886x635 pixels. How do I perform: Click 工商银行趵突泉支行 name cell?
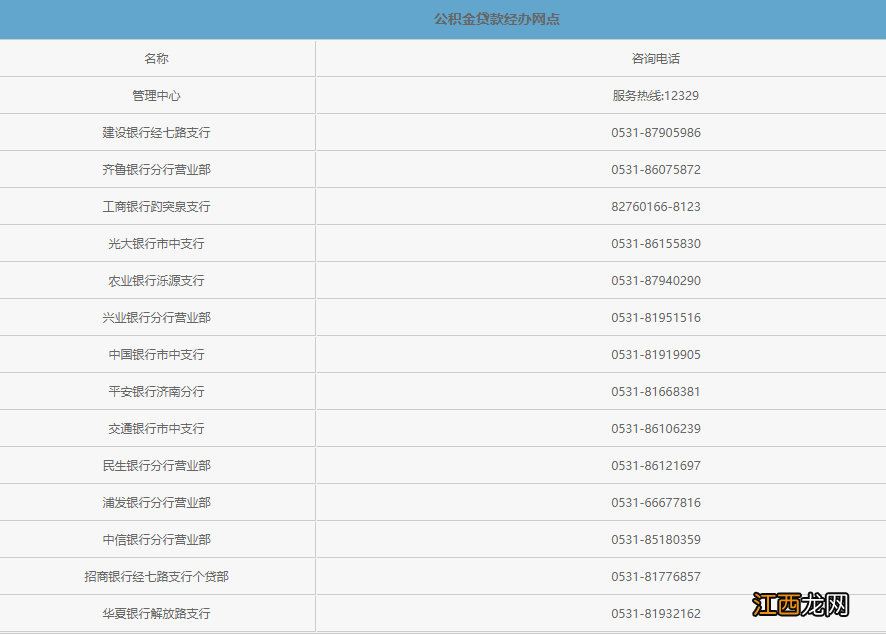157,206
